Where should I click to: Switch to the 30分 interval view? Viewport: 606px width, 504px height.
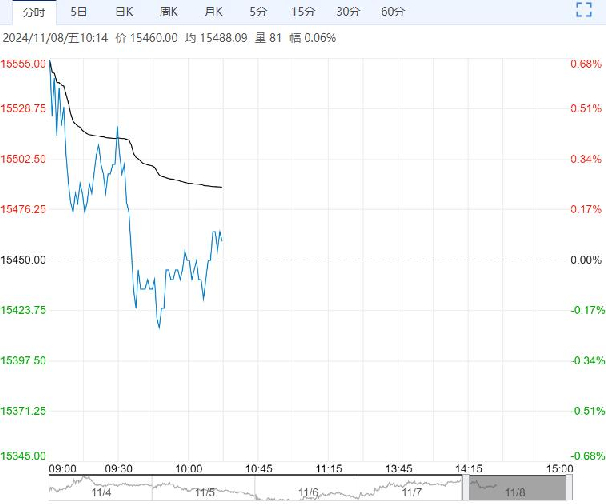point(348,12)
